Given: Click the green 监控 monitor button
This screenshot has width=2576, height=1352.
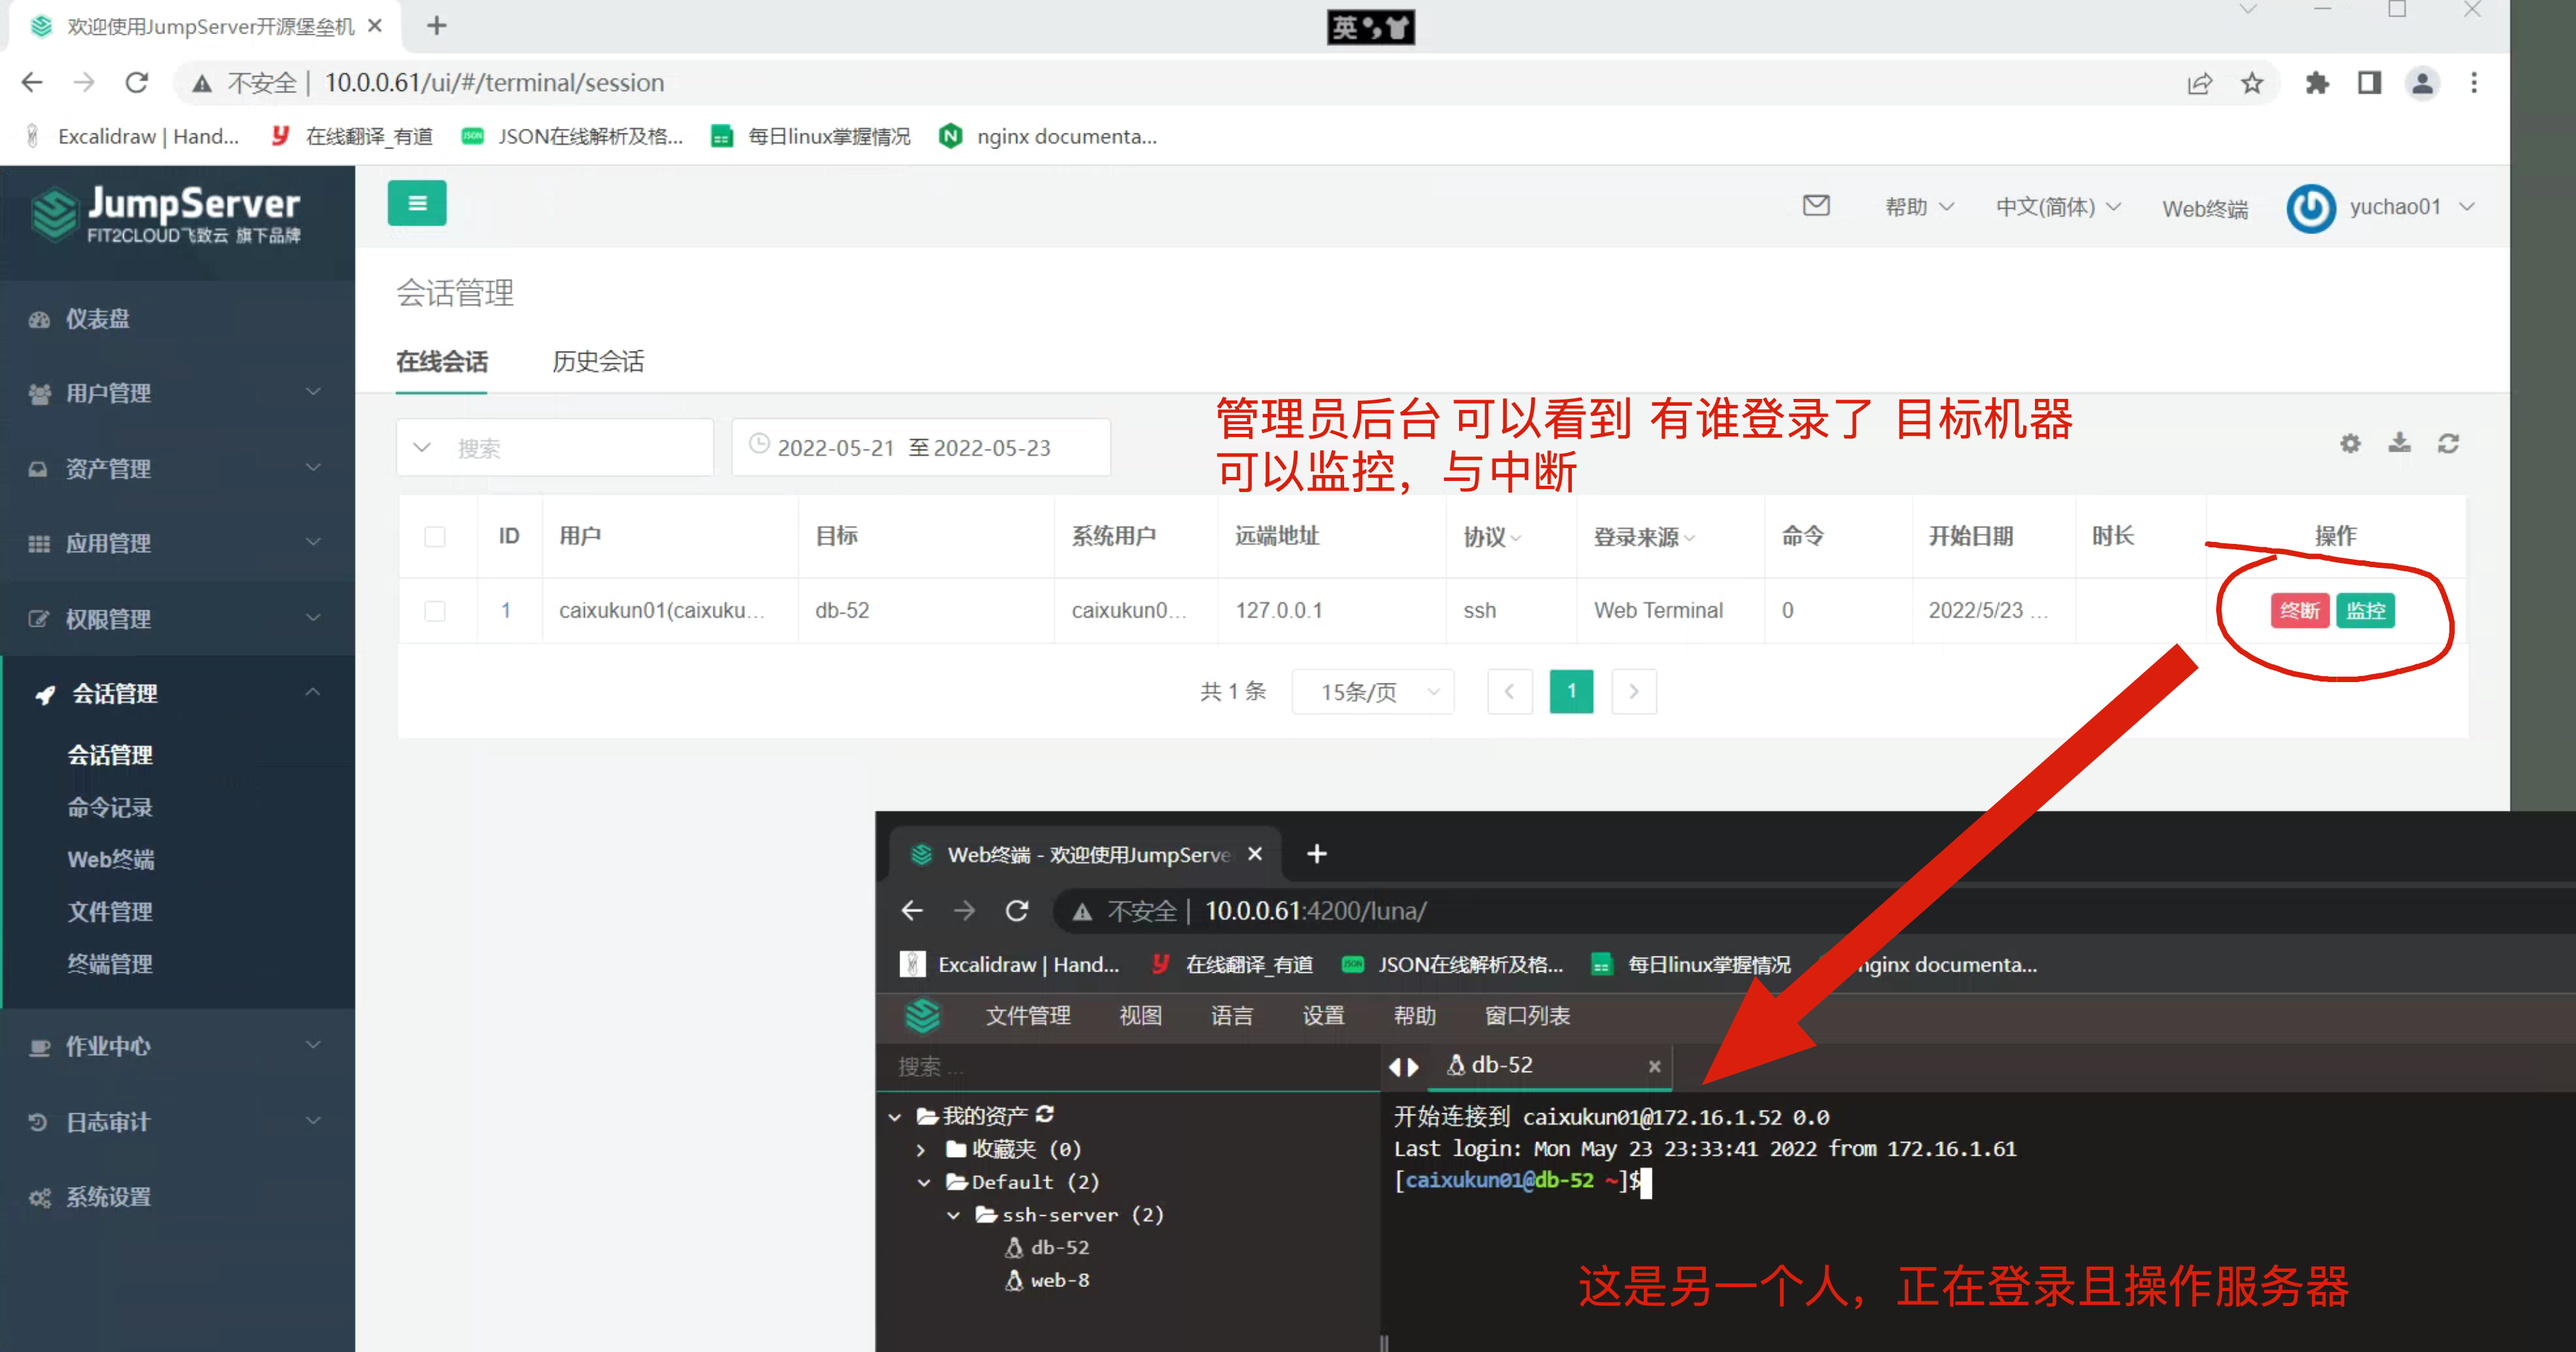Looking at the screenshot, I should [2365, 611].
